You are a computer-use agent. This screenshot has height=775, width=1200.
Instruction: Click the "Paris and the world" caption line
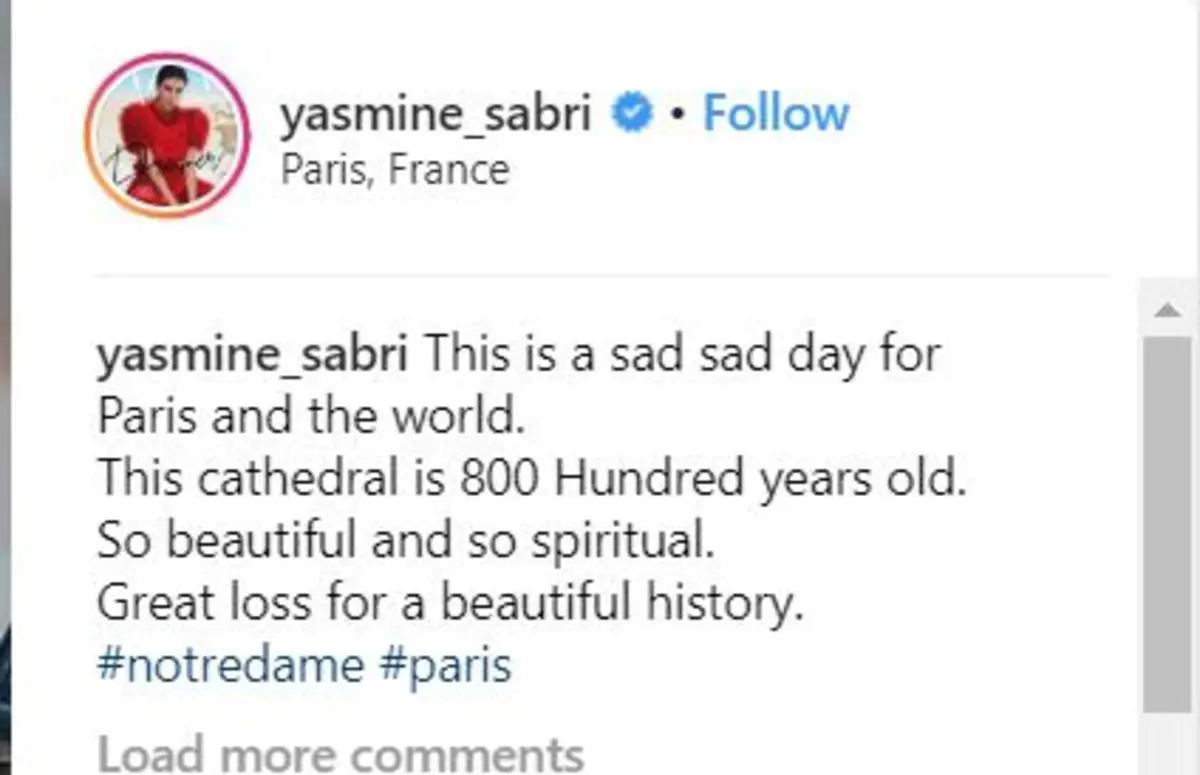tap(311, 418)
